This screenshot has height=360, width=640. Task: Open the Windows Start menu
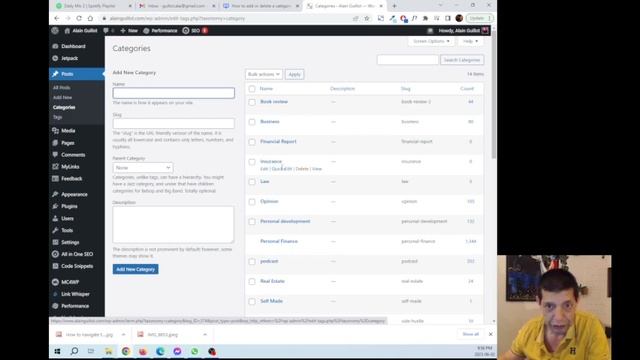[57, 351]
